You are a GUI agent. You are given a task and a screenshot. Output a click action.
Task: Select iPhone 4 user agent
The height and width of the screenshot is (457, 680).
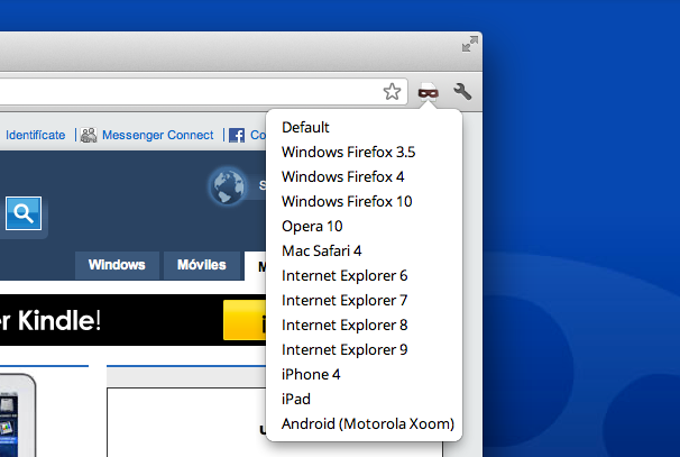click(311, 375)
